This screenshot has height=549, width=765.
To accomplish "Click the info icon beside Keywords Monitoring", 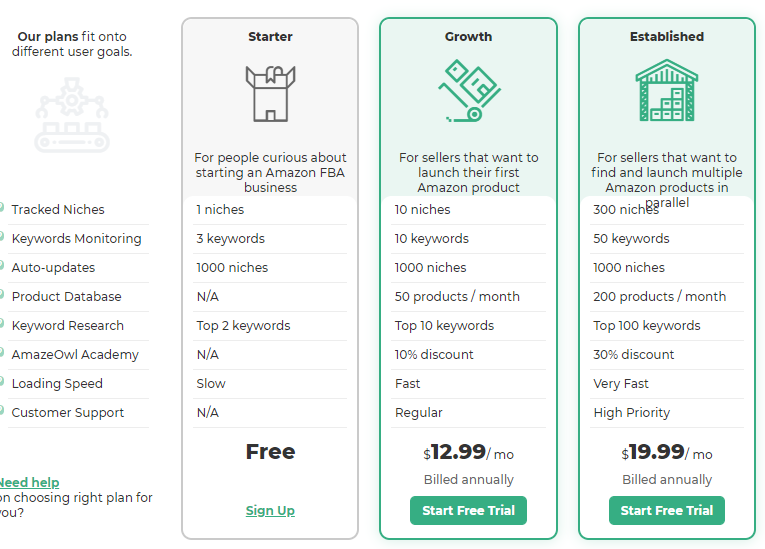I will click(1, 237).
